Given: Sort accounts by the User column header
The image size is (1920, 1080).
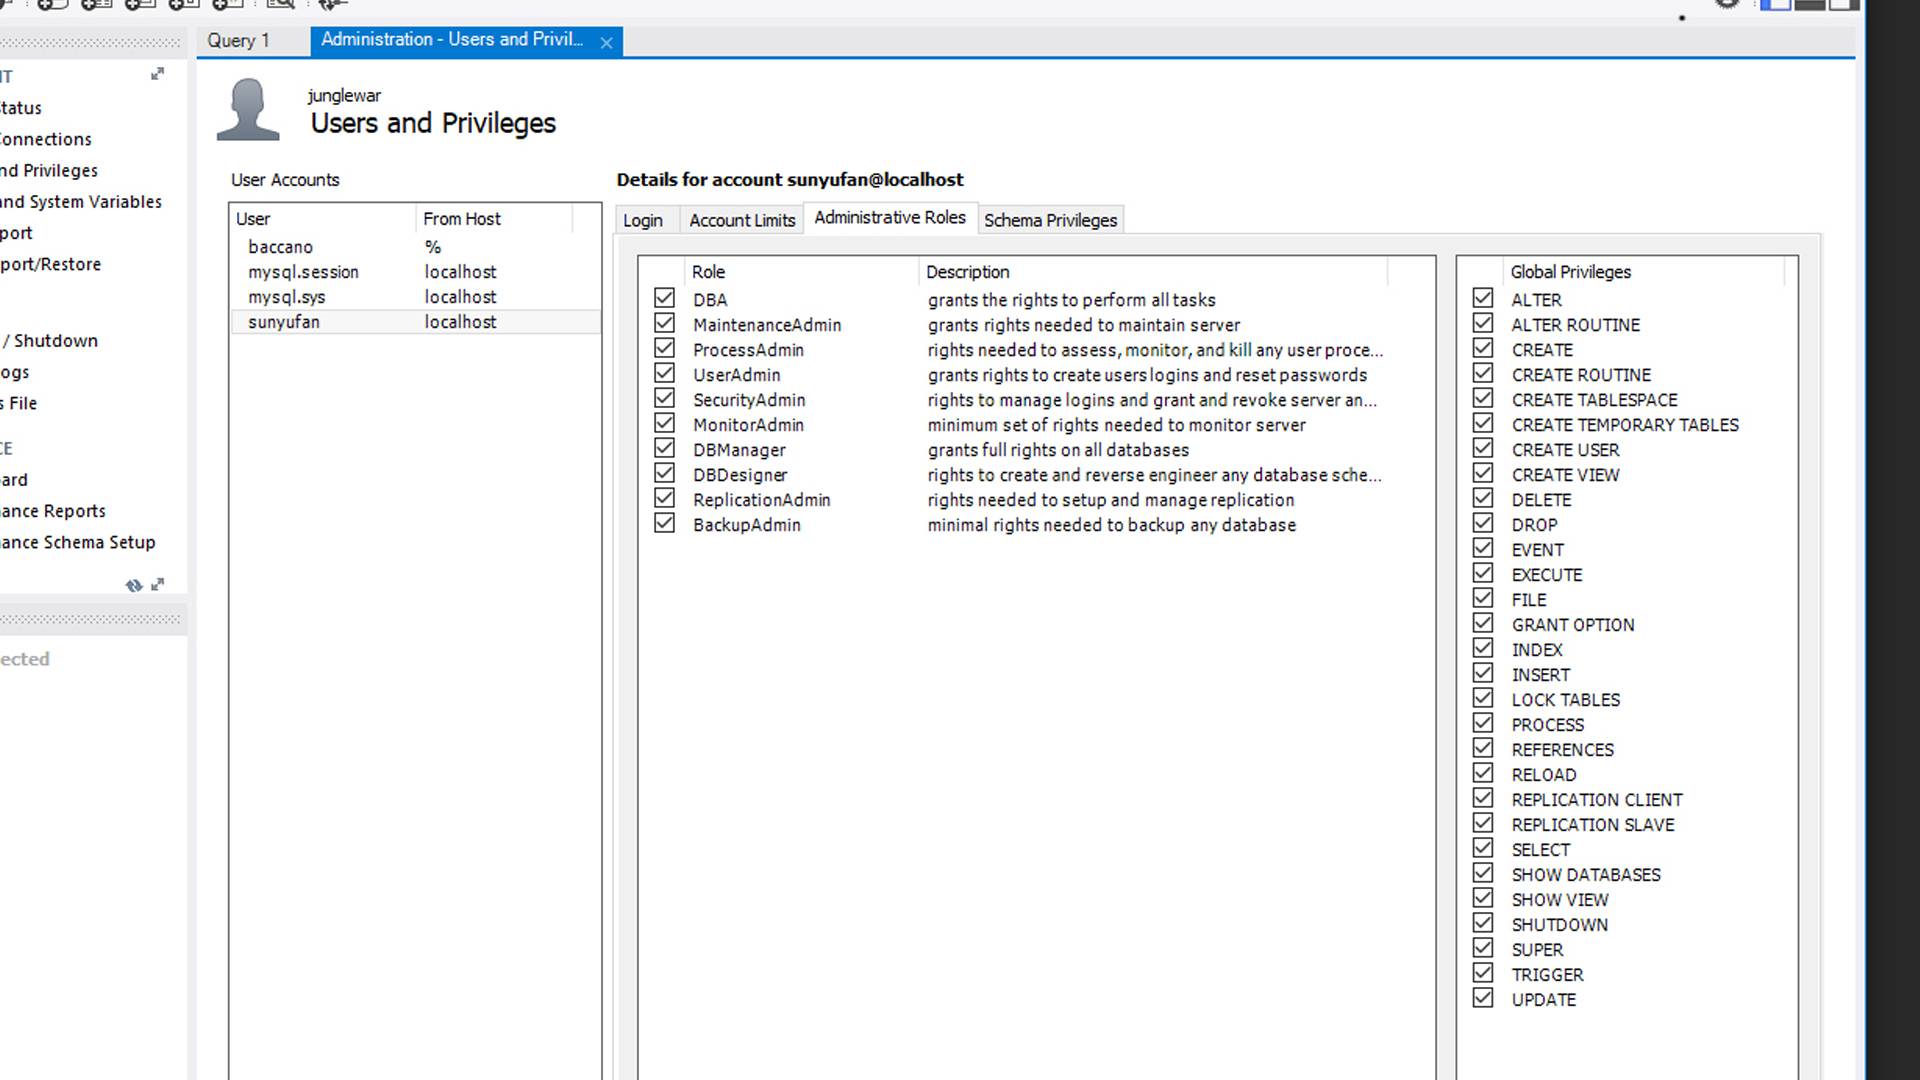Looking at the screenshot, I should 322,219.
